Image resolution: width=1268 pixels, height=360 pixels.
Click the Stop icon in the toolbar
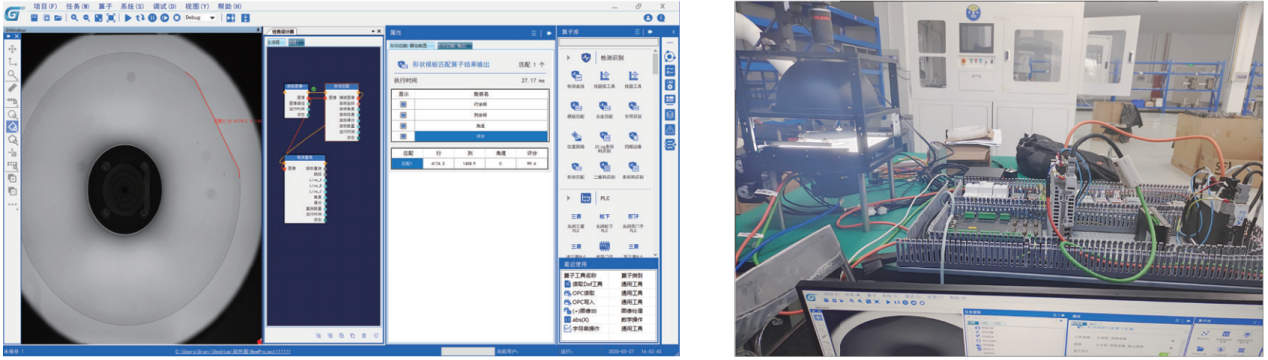pyautogui.click(x=176, y=18)
